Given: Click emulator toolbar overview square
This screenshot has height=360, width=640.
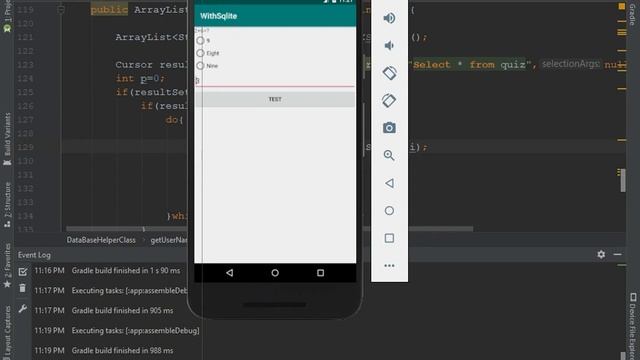Looking at the screenshot, I should pos(389,238).
